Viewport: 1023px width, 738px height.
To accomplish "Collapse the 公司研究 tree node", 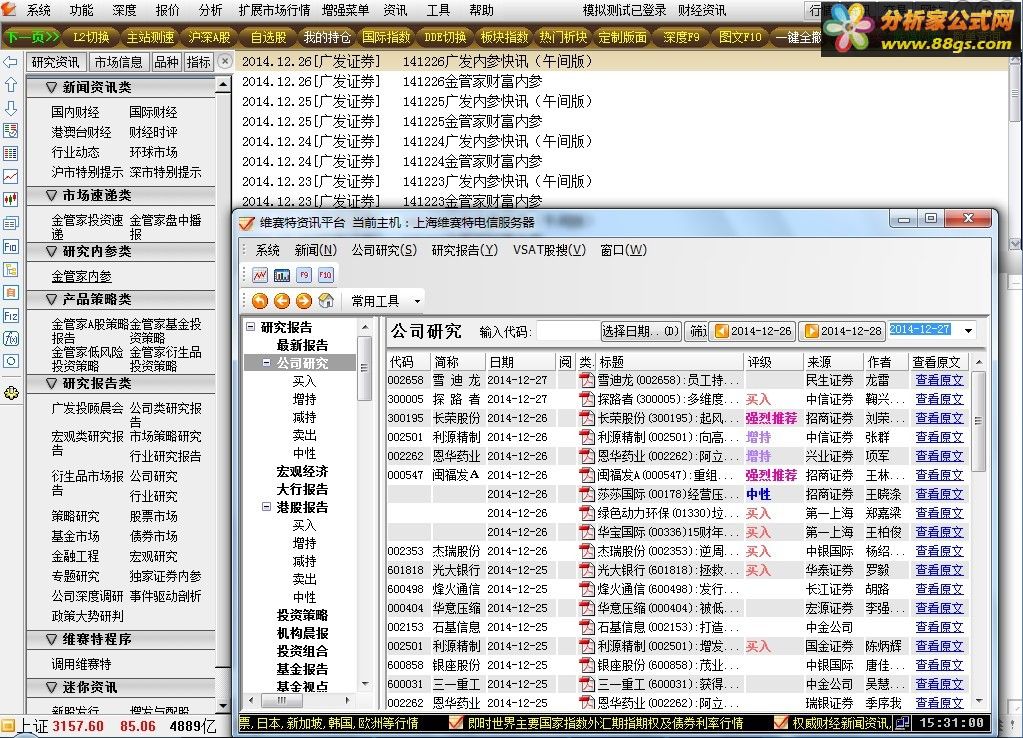I will coord(266,362).
